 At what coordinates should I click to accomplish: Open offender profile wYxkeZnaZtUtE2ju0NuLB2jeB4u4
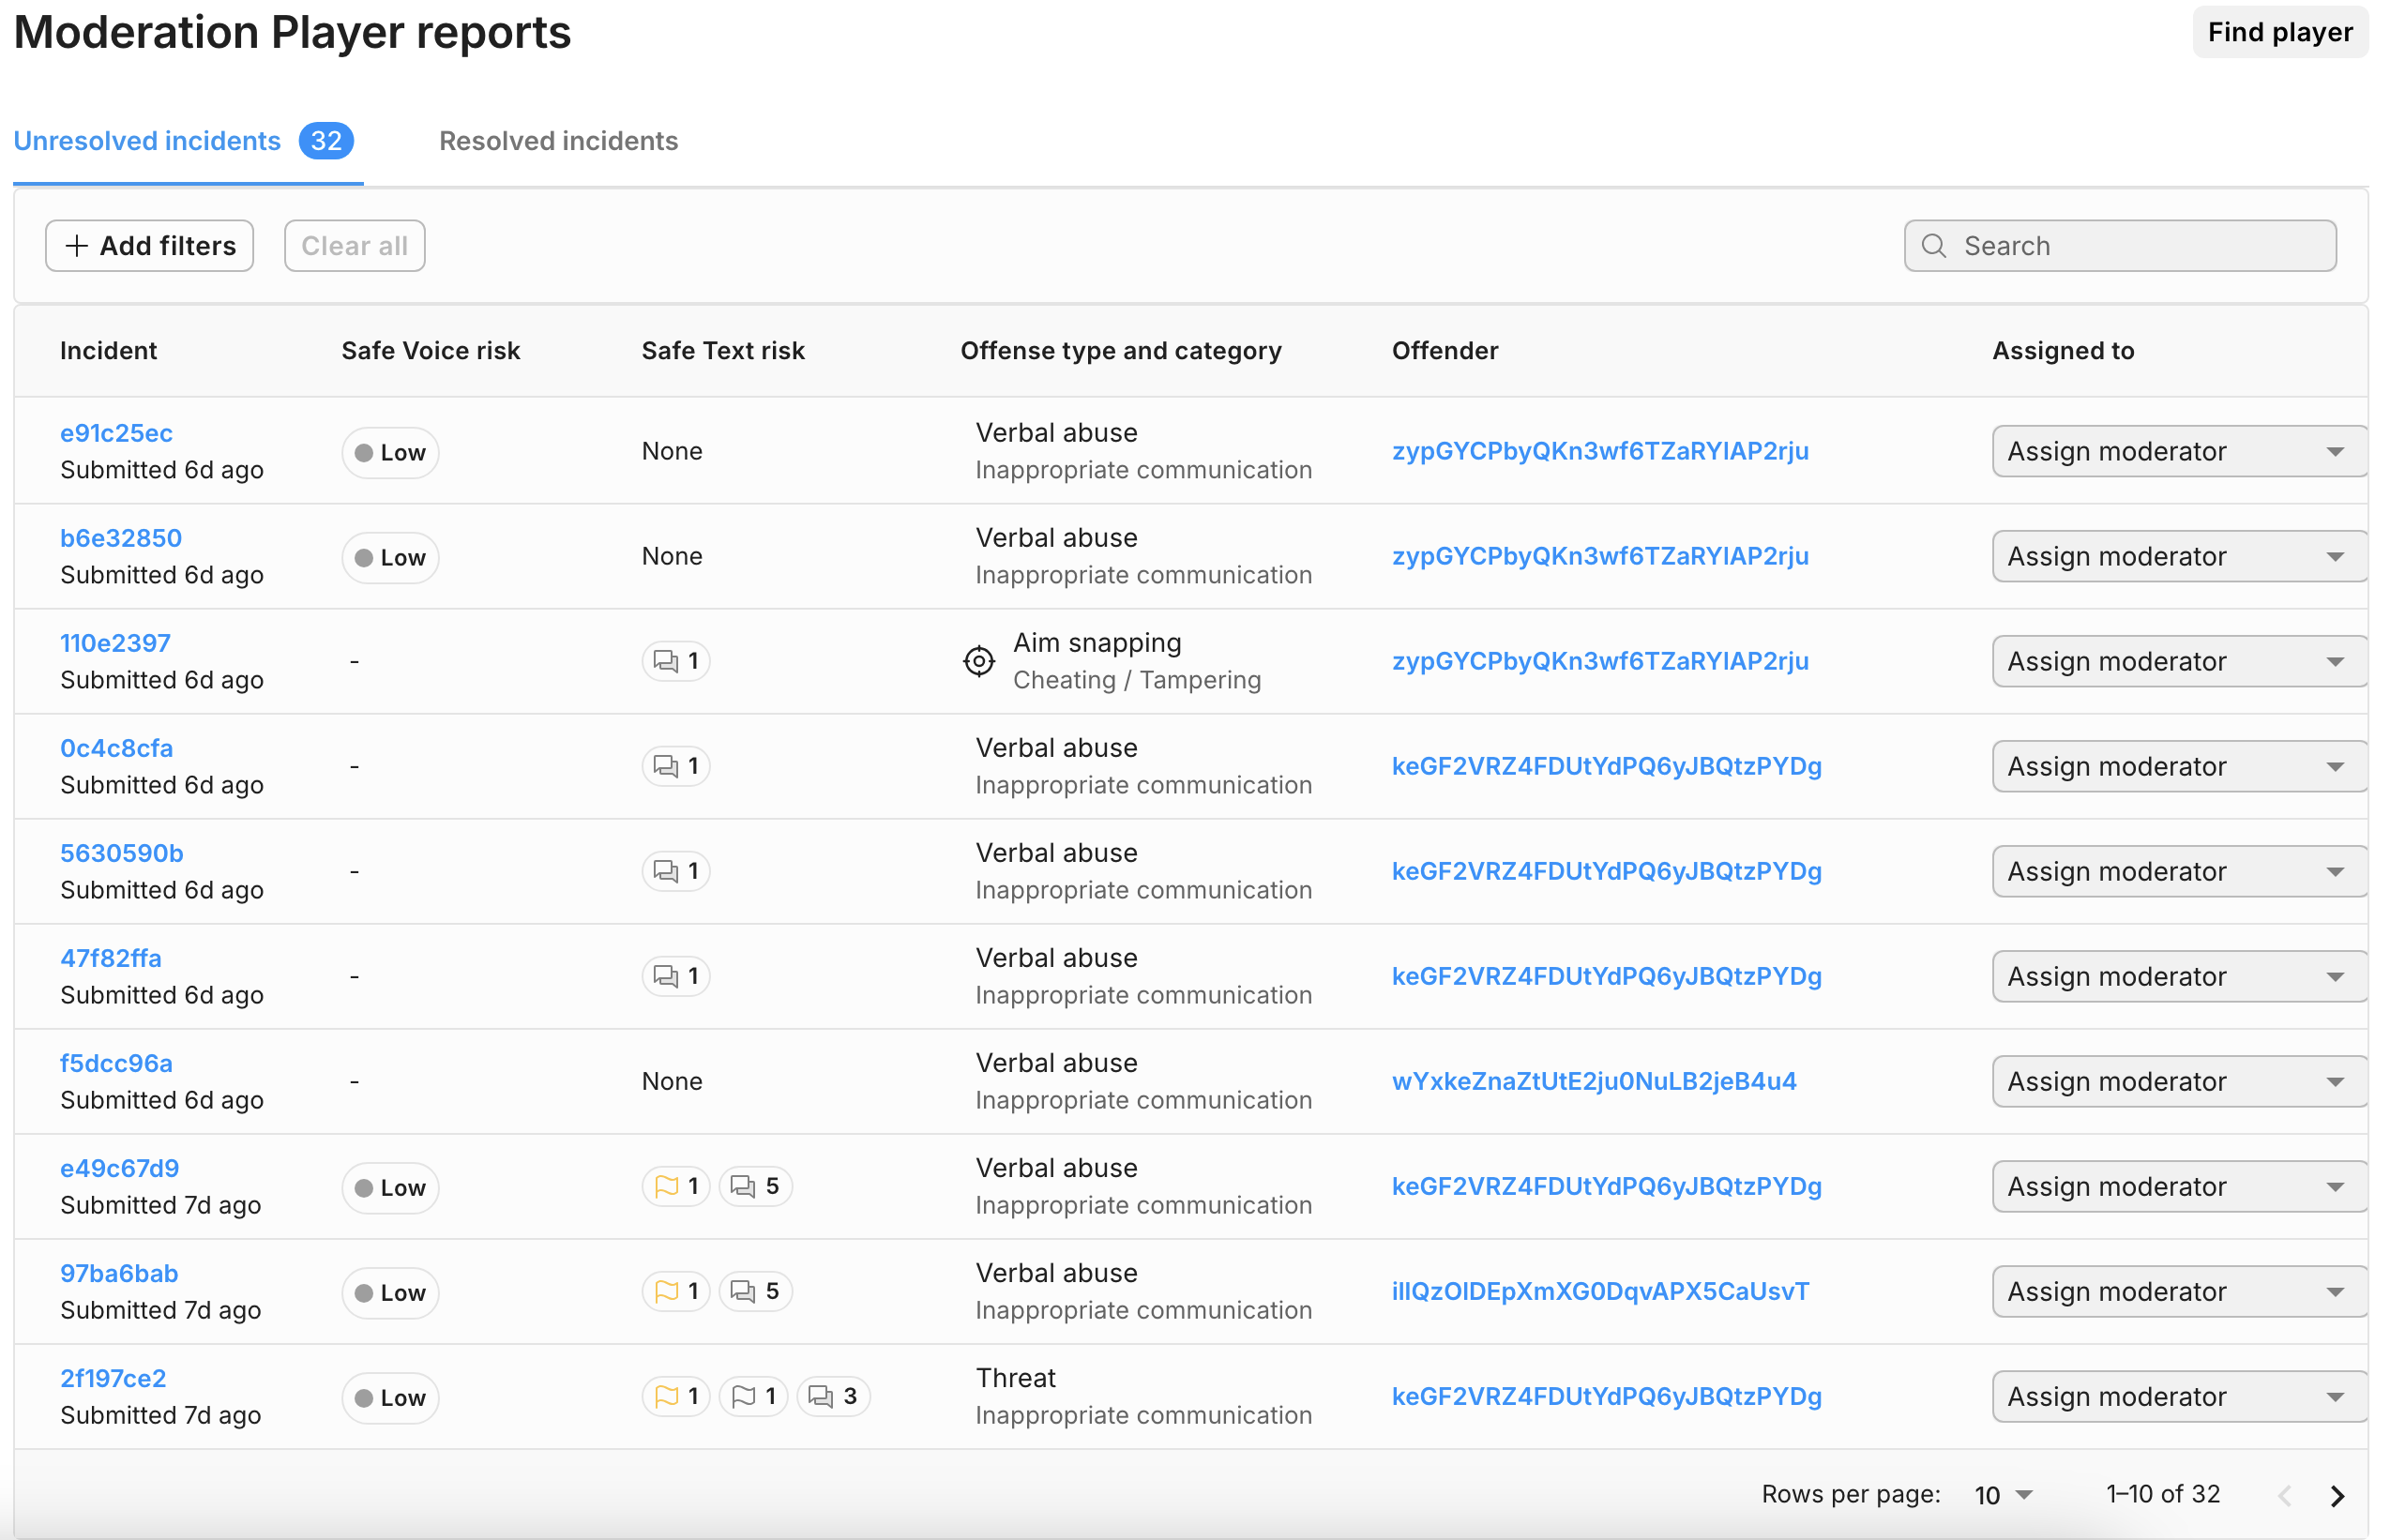[x=1595, y=1081]
